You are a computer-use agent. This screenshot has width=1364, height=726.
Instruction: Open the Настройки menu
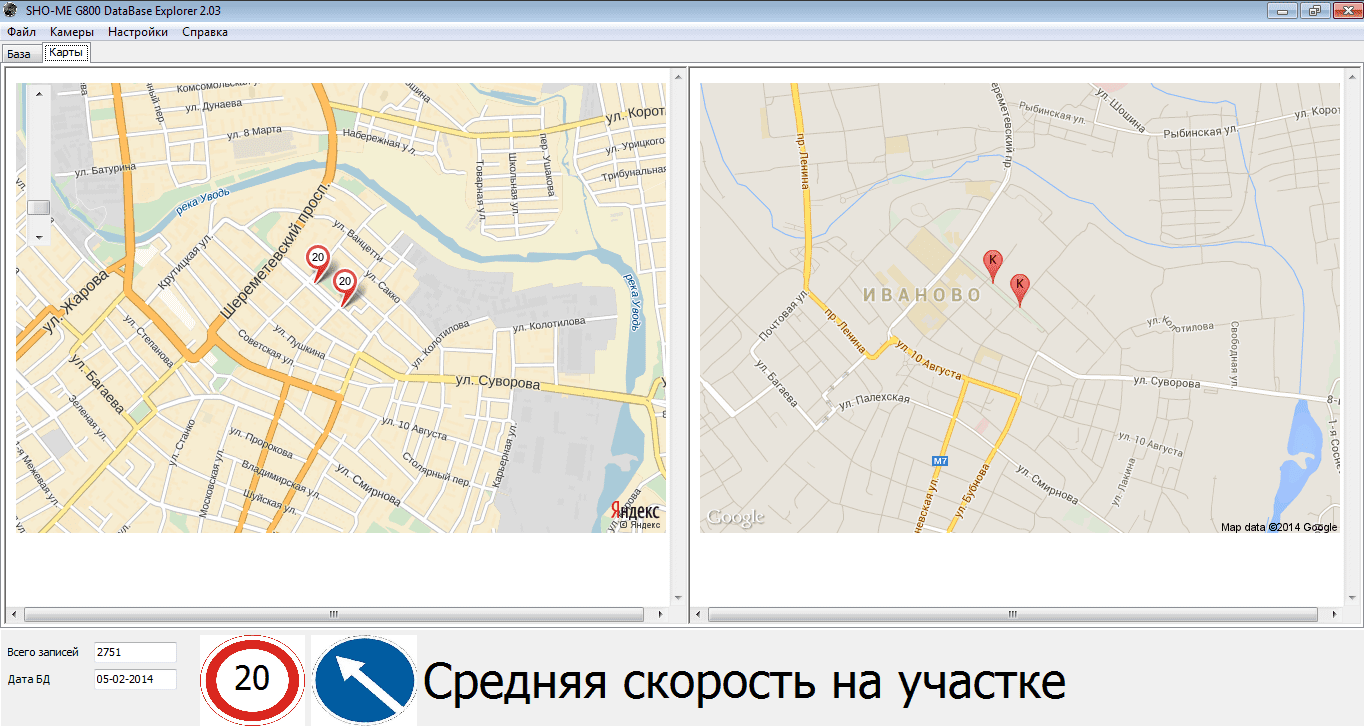138,32
